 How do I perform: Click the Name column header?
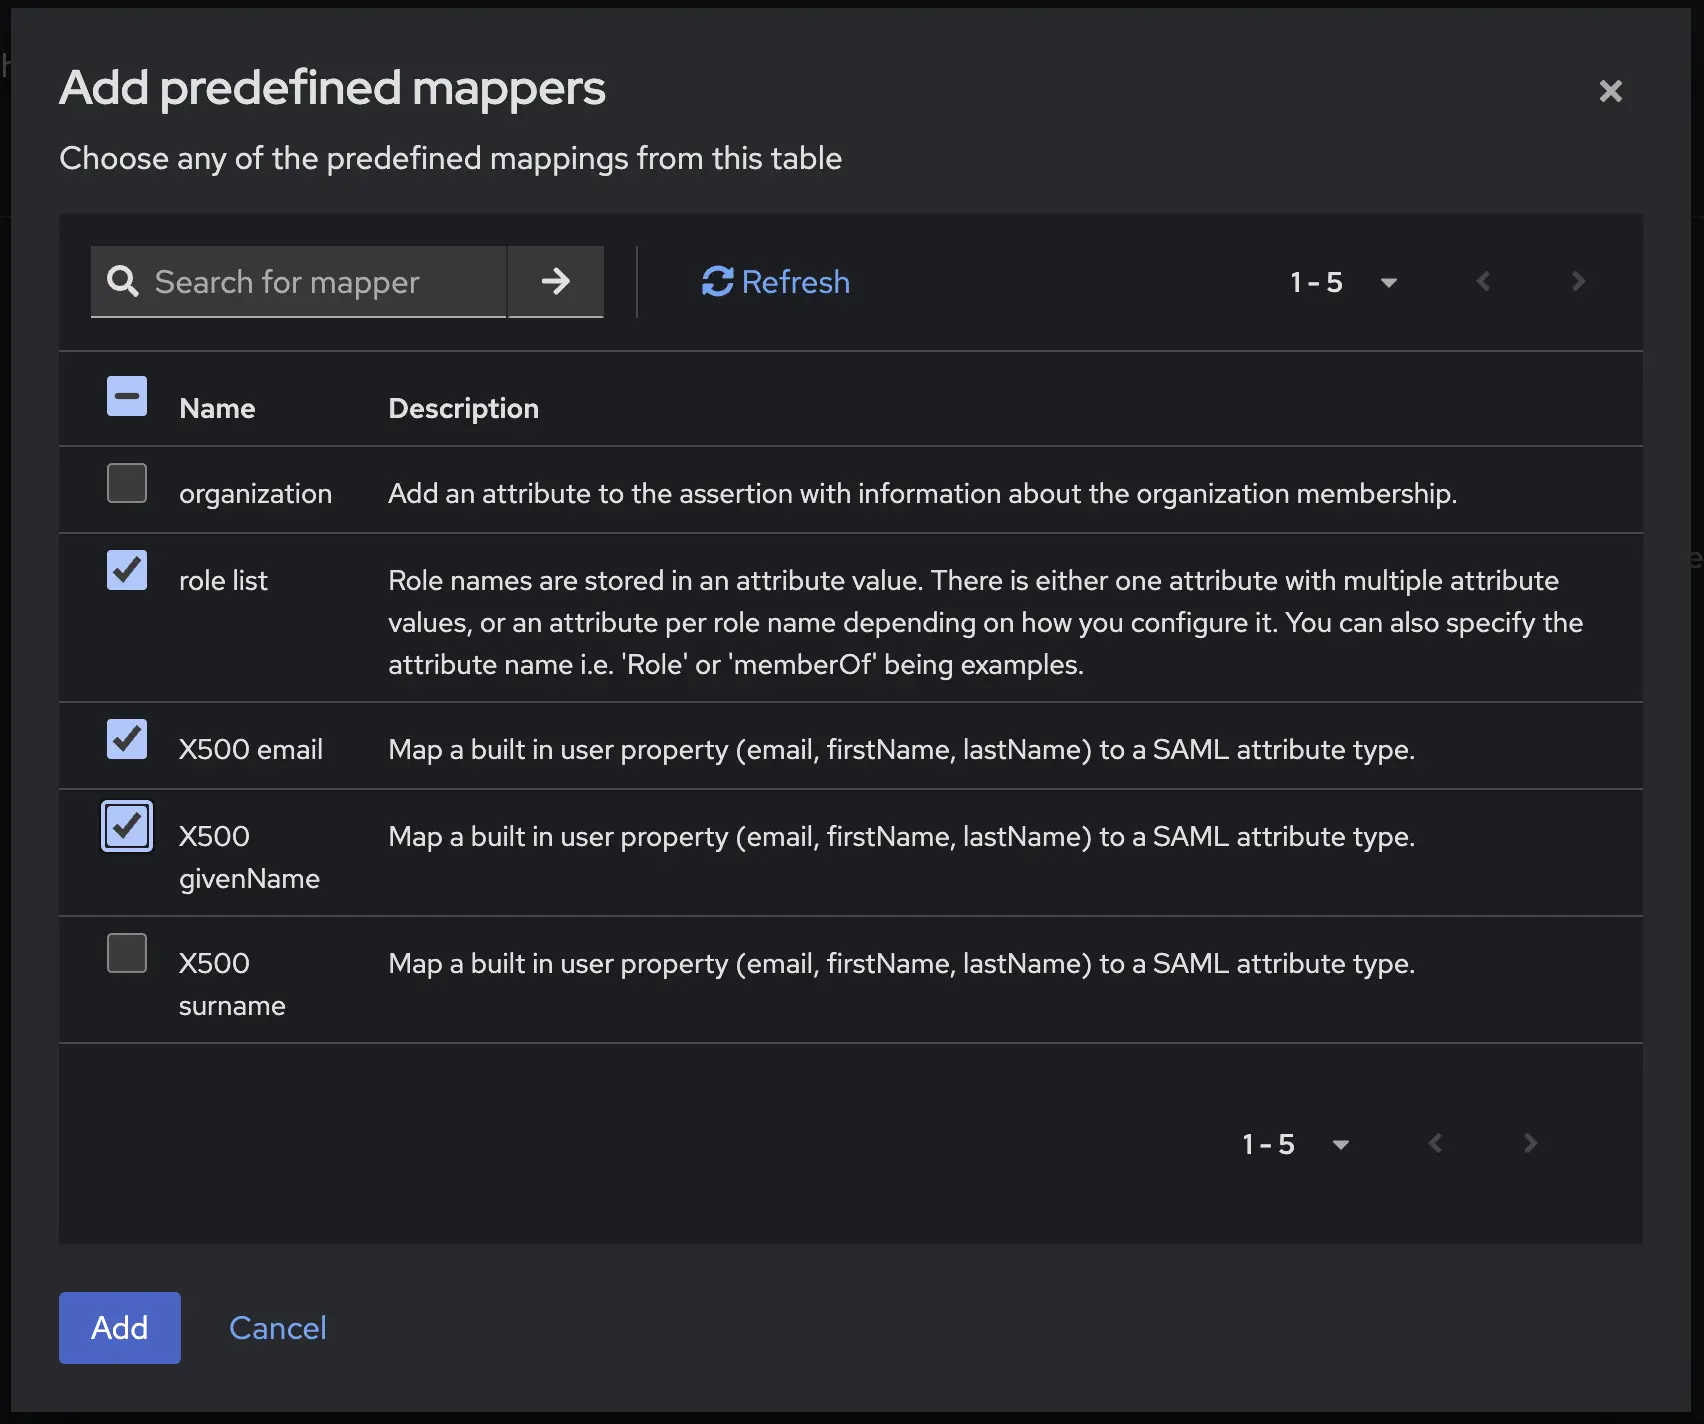pyautogui.click(x=217, y=408)
